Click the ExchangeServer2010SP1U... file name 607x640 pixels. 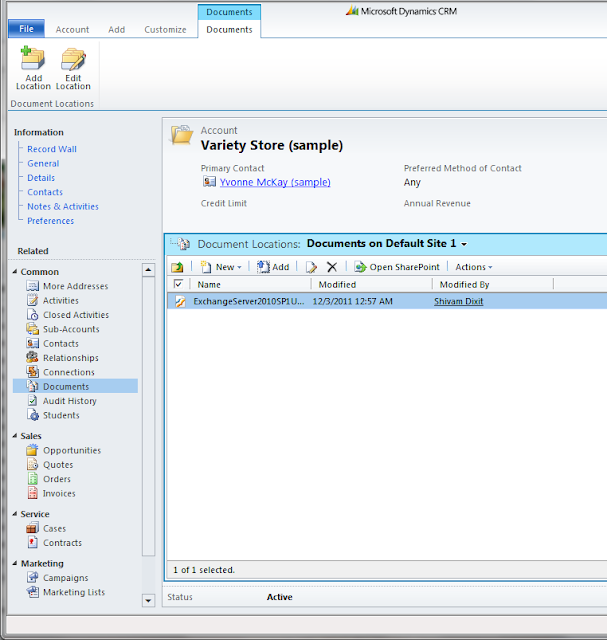249,301
